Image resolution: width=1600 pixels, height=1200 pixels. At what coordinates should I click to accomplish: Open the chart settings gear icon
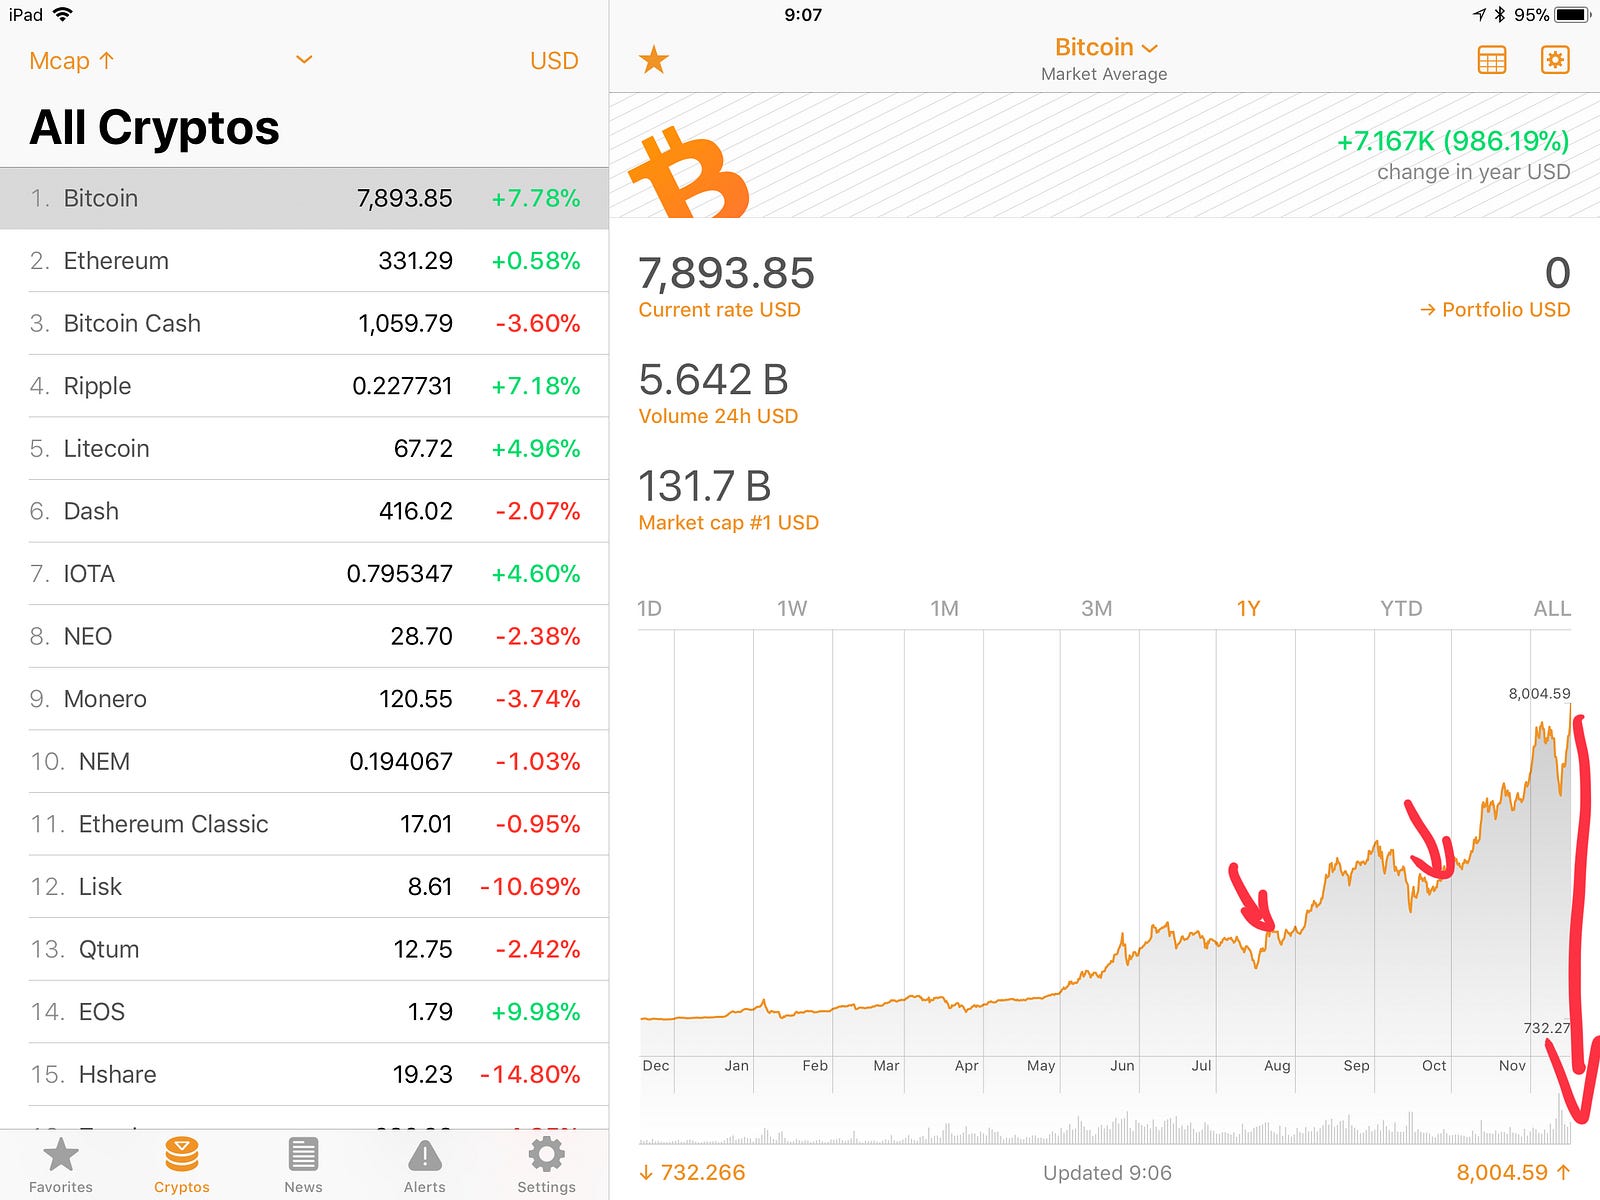[x=1555, y=60]
